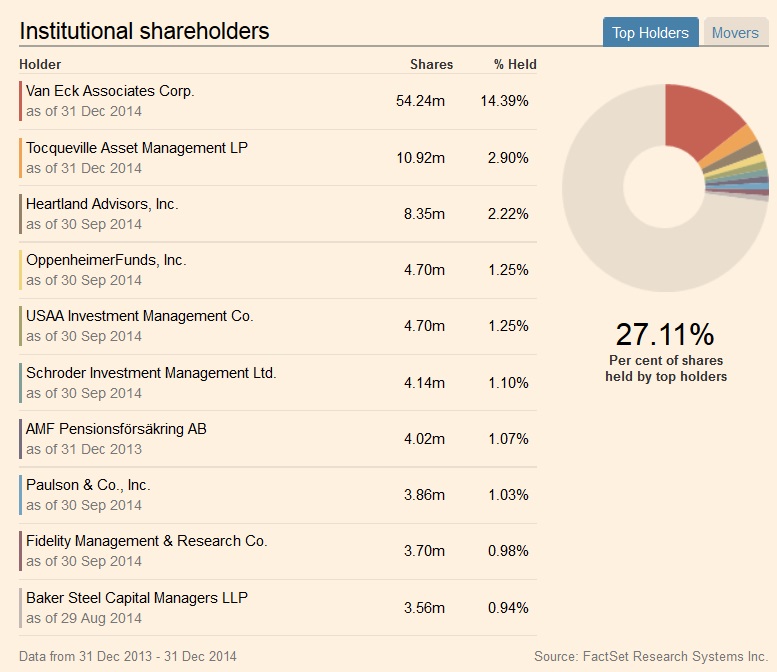777x672 pixels.
Task: Select Baker Steel Capital Managers LLP row
Action: [137, 598]
